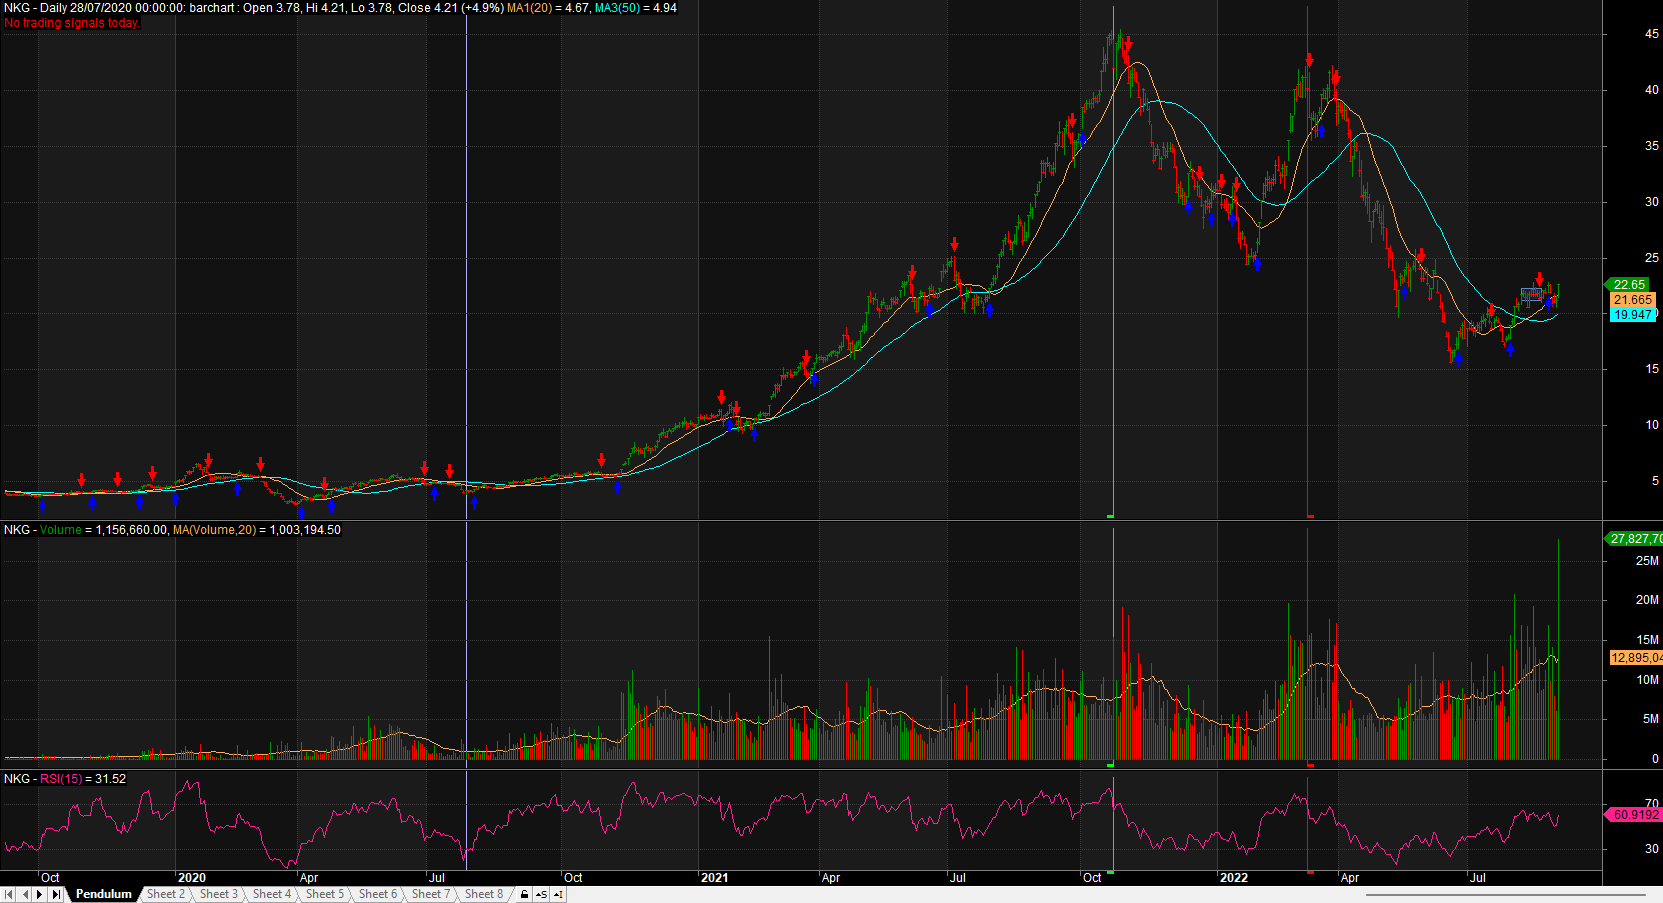Viewport: 1663px width, 903px height.
Task: Toggle the interval link I button
Action: [x=558, y=894]
